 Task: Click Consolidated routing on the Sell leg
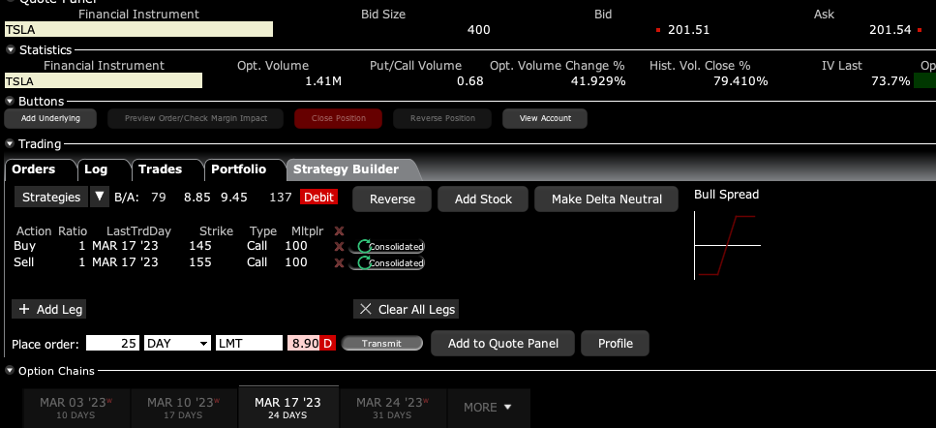tap(386, 263)
